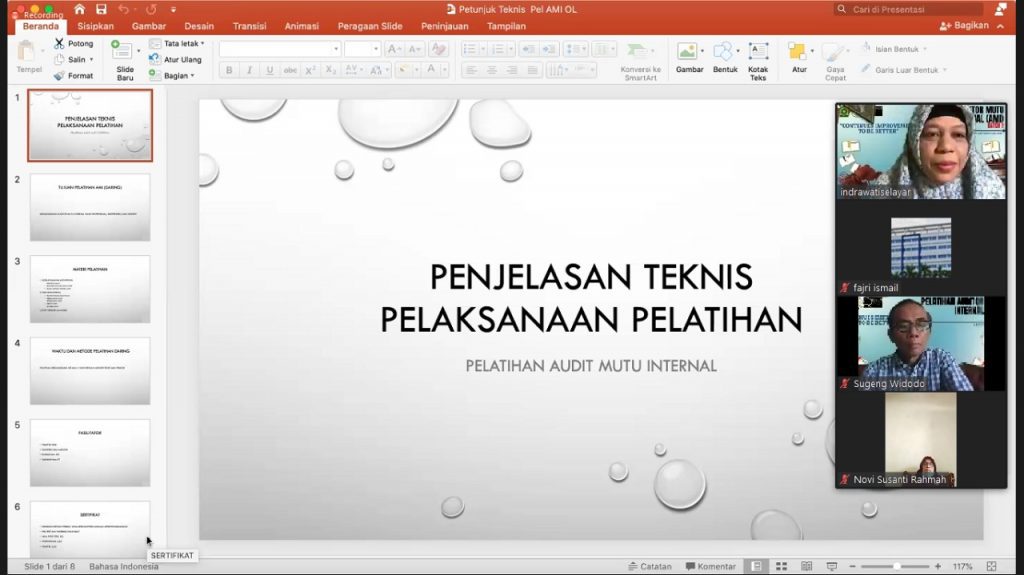The image size is (1024, 575).
Task: Switch to the Peragaan Slide tab
Action: pos(370,26)
